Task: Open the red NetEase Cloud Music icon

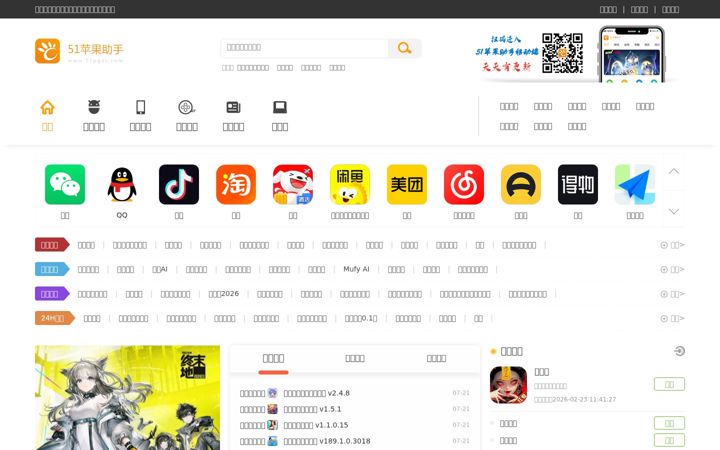Action: 464,185
